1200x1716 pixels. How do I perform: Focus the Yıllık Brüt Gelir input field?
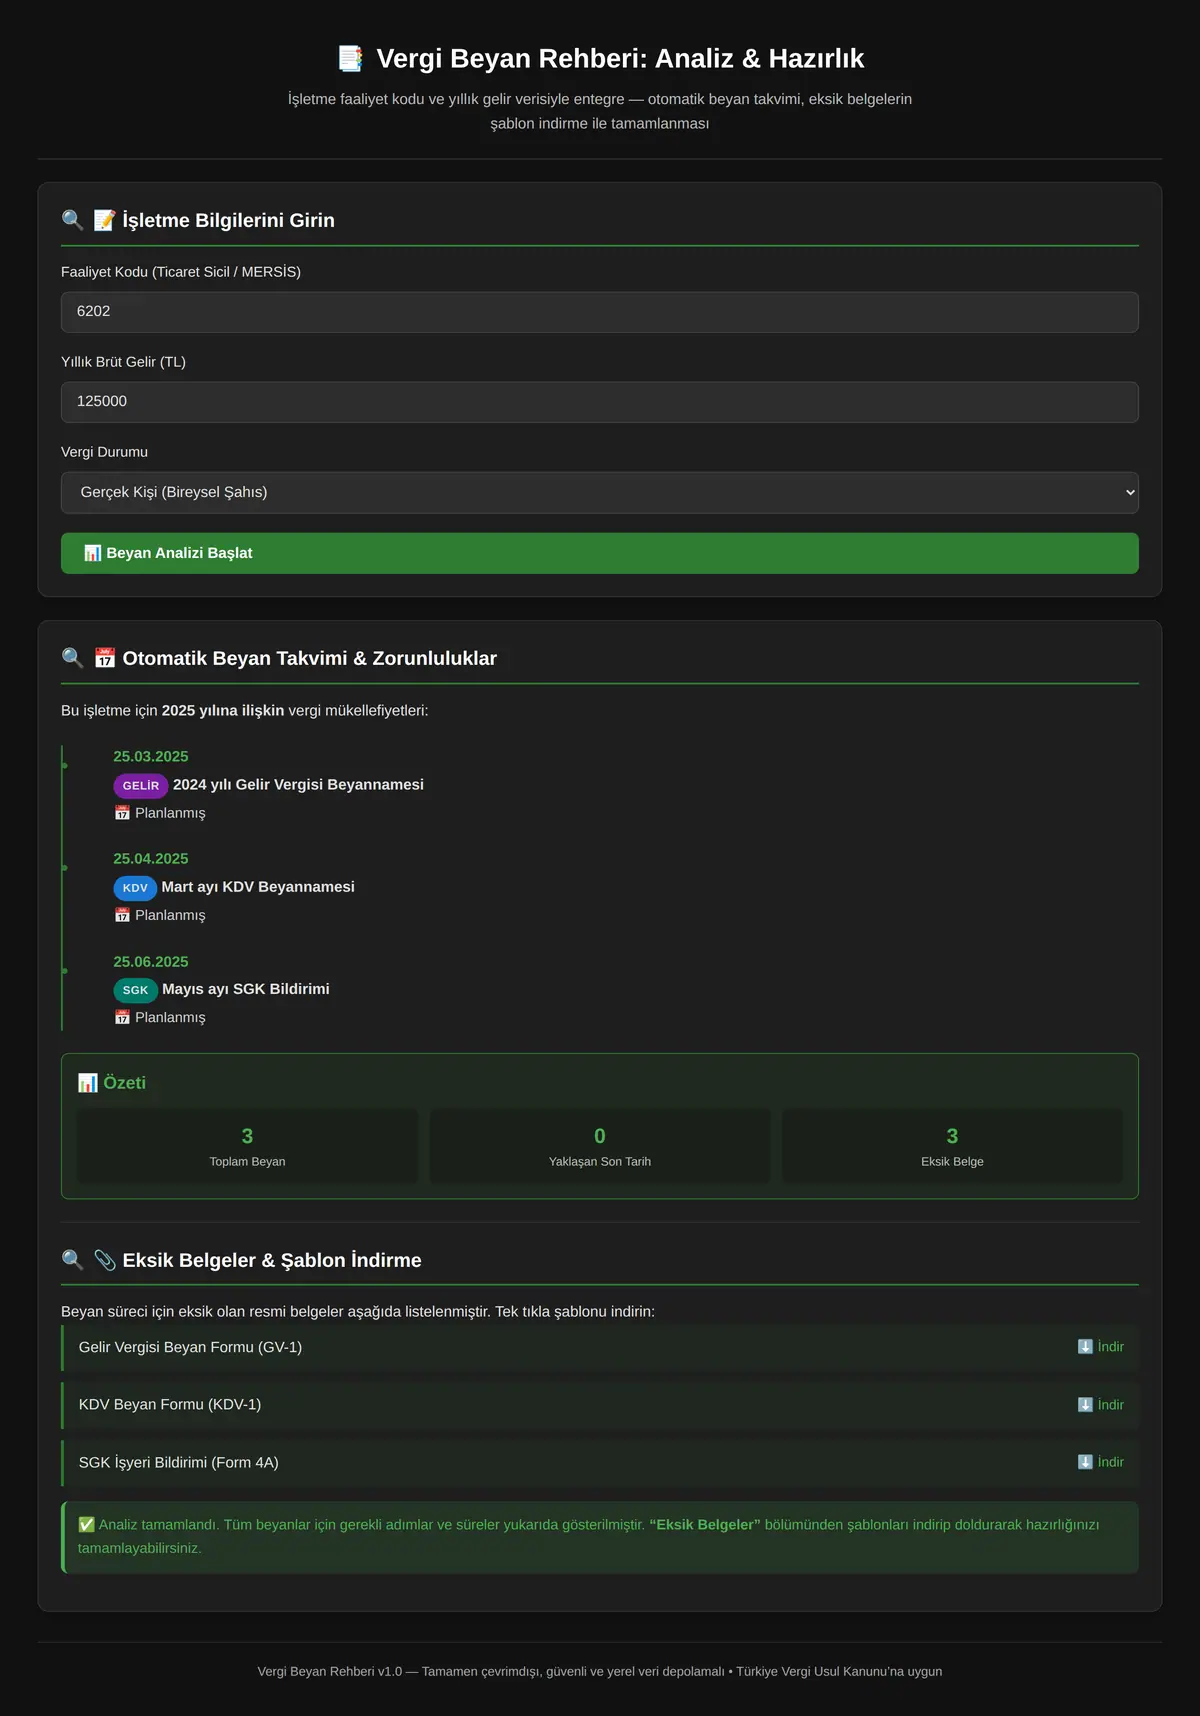pos(600,402)
